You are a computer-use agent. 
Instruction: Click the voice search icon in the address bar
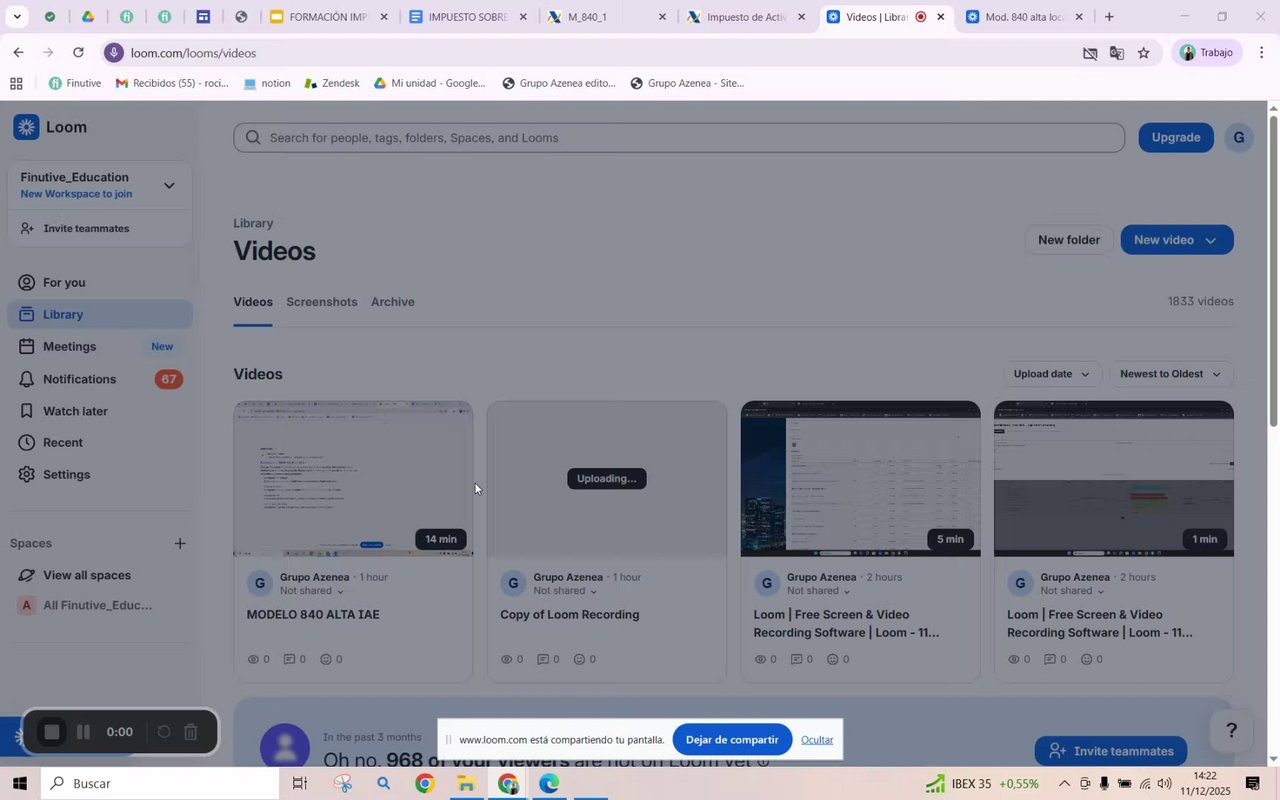(115, 53)
